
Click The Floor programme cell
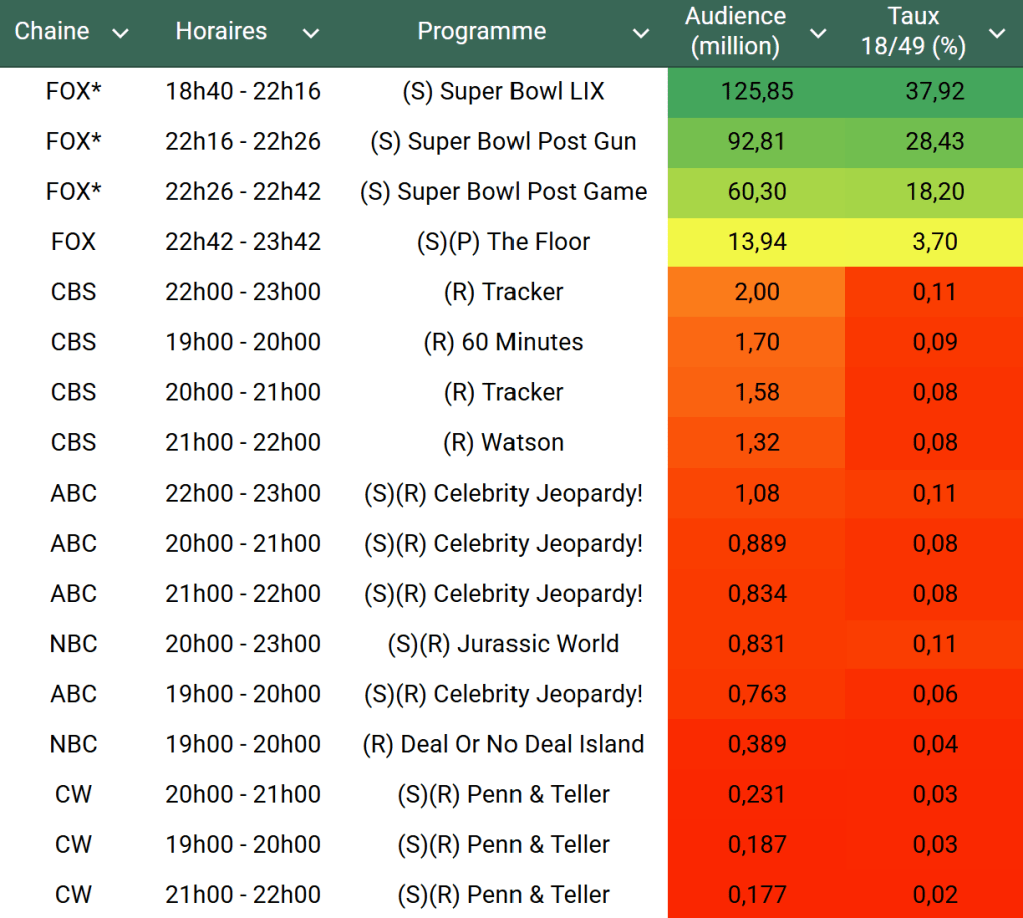tap(503, 242)
